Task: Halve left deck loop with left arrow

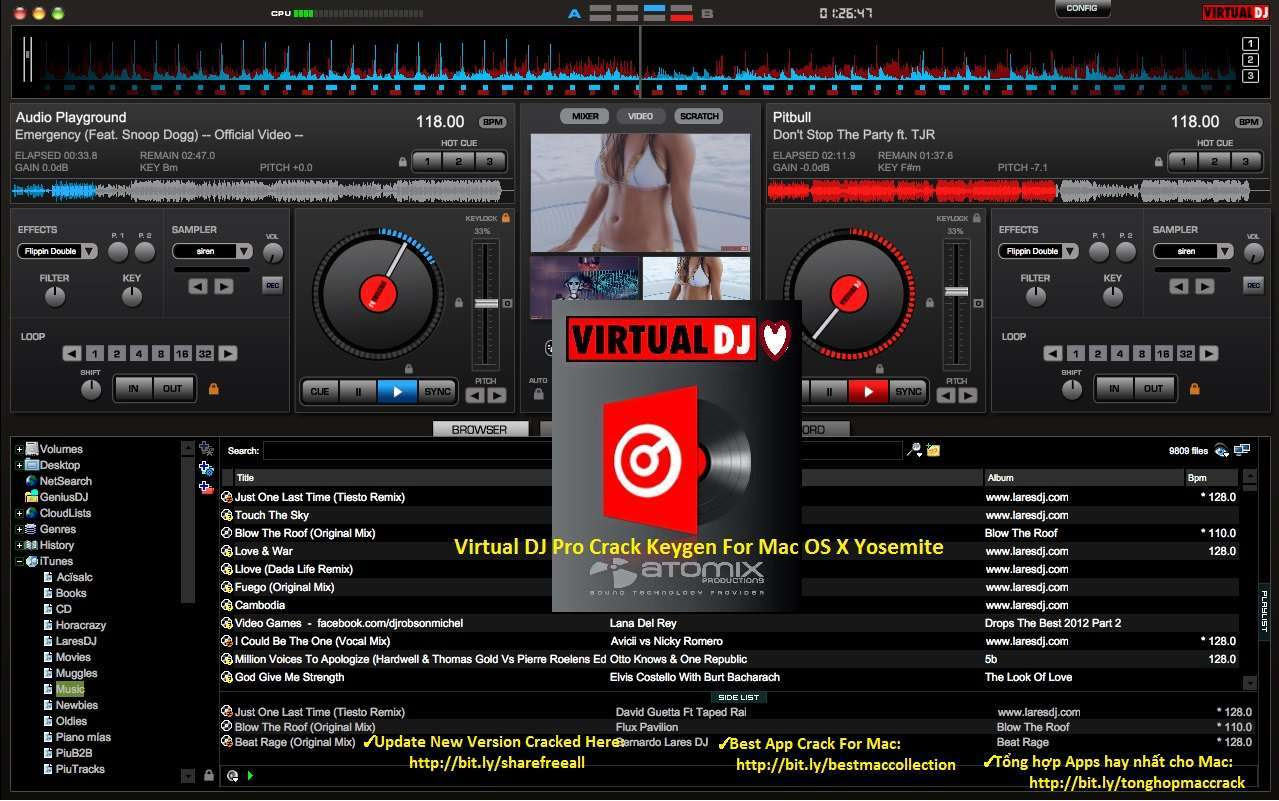Action: [72, 353]
